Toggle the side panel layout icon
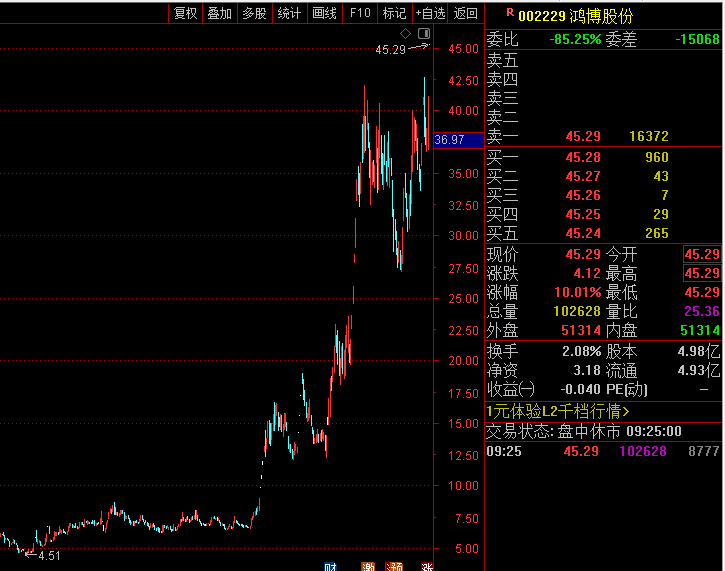725x571 pixels. pyautogui.click(x=424, y=33)
